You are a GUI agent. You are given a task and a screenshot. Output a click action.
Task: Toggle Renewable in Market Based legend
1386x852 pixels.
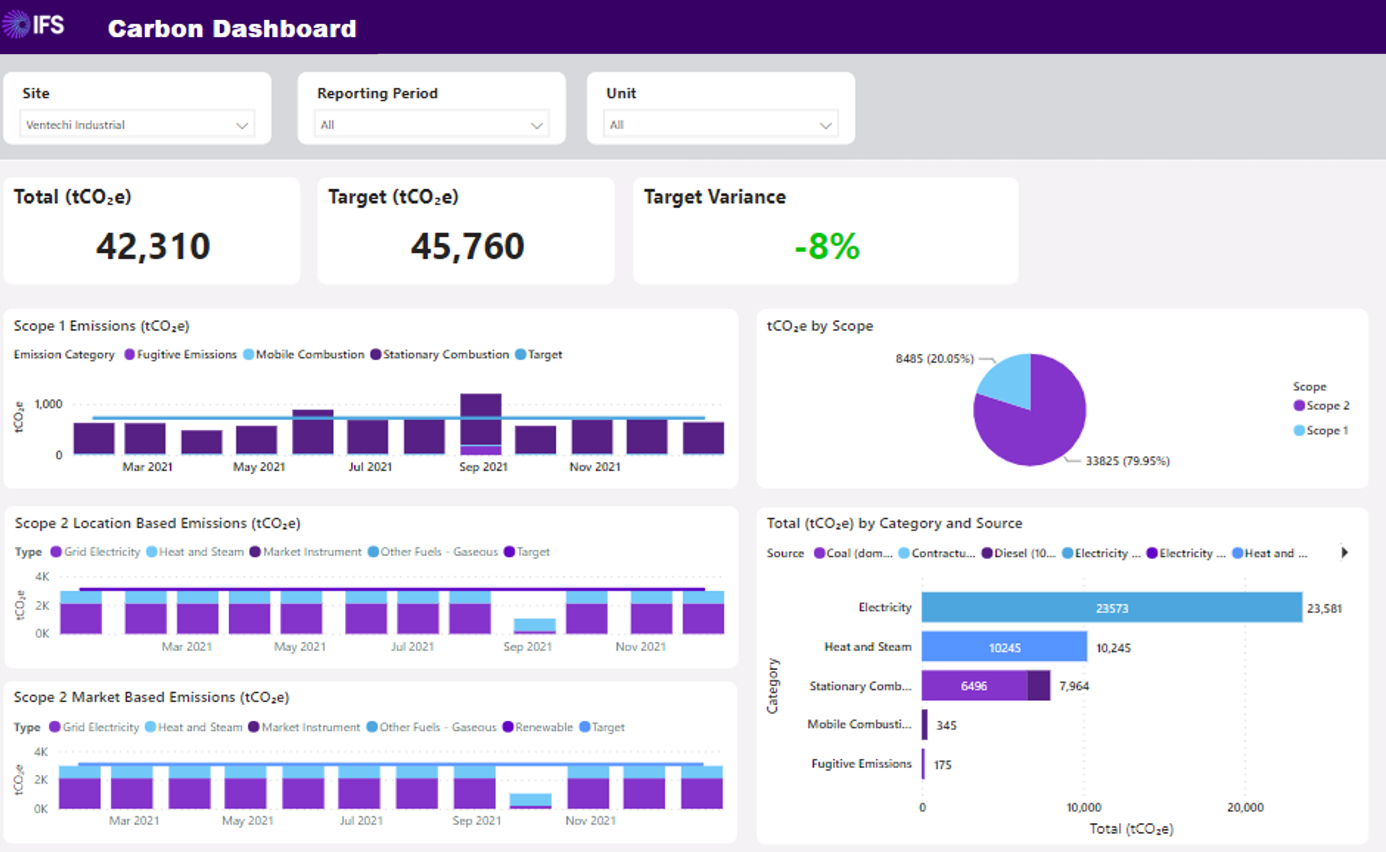pyautogui.click(x=538, y=727)
